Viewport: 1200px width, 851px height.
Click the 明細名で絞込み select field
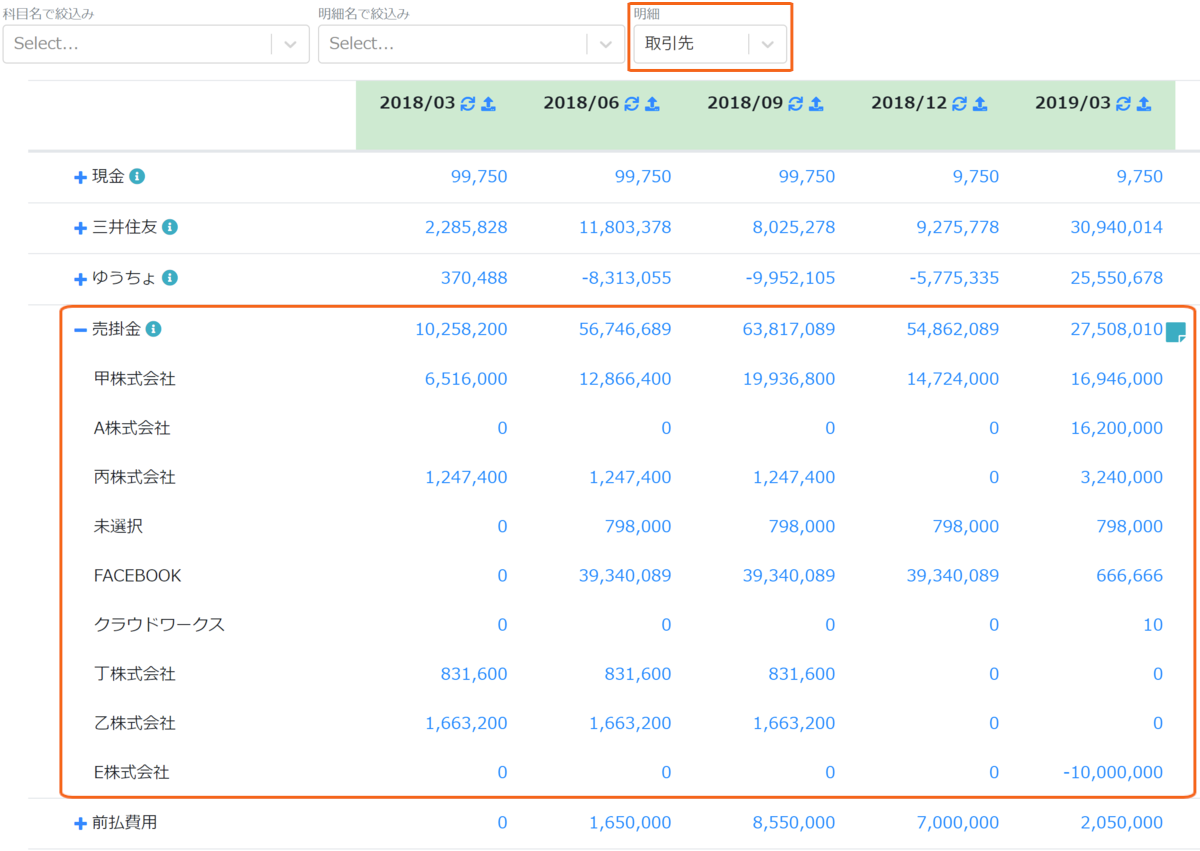(471, 44)
